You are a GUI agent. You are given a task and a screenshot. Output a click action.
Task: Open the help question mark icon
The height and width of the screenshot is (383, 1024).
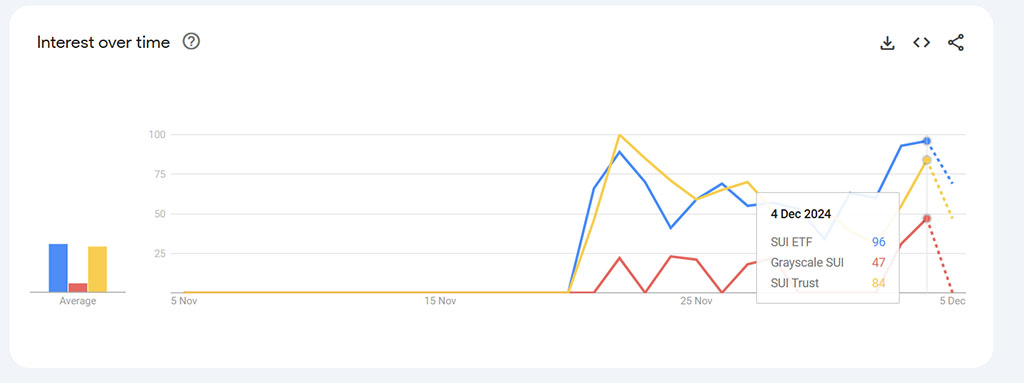pos(191,42)
